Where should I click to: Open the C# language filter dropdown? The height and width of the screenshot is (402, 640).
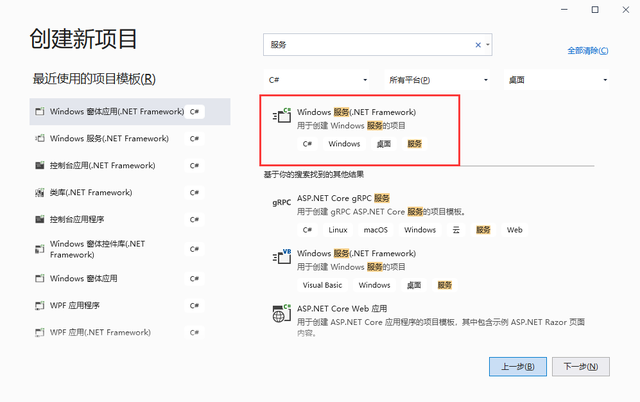[317, 80]
